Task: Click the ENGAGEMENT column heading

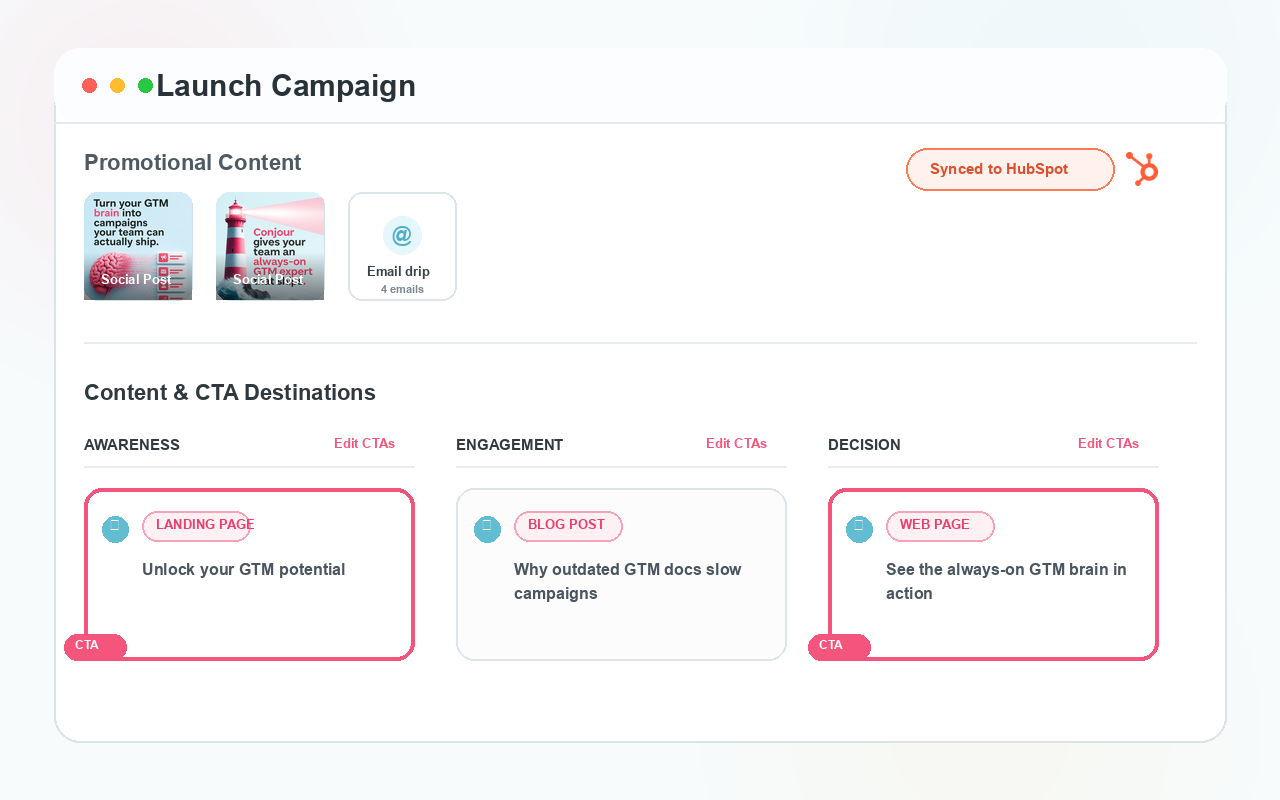Action: tap(510, 445)
